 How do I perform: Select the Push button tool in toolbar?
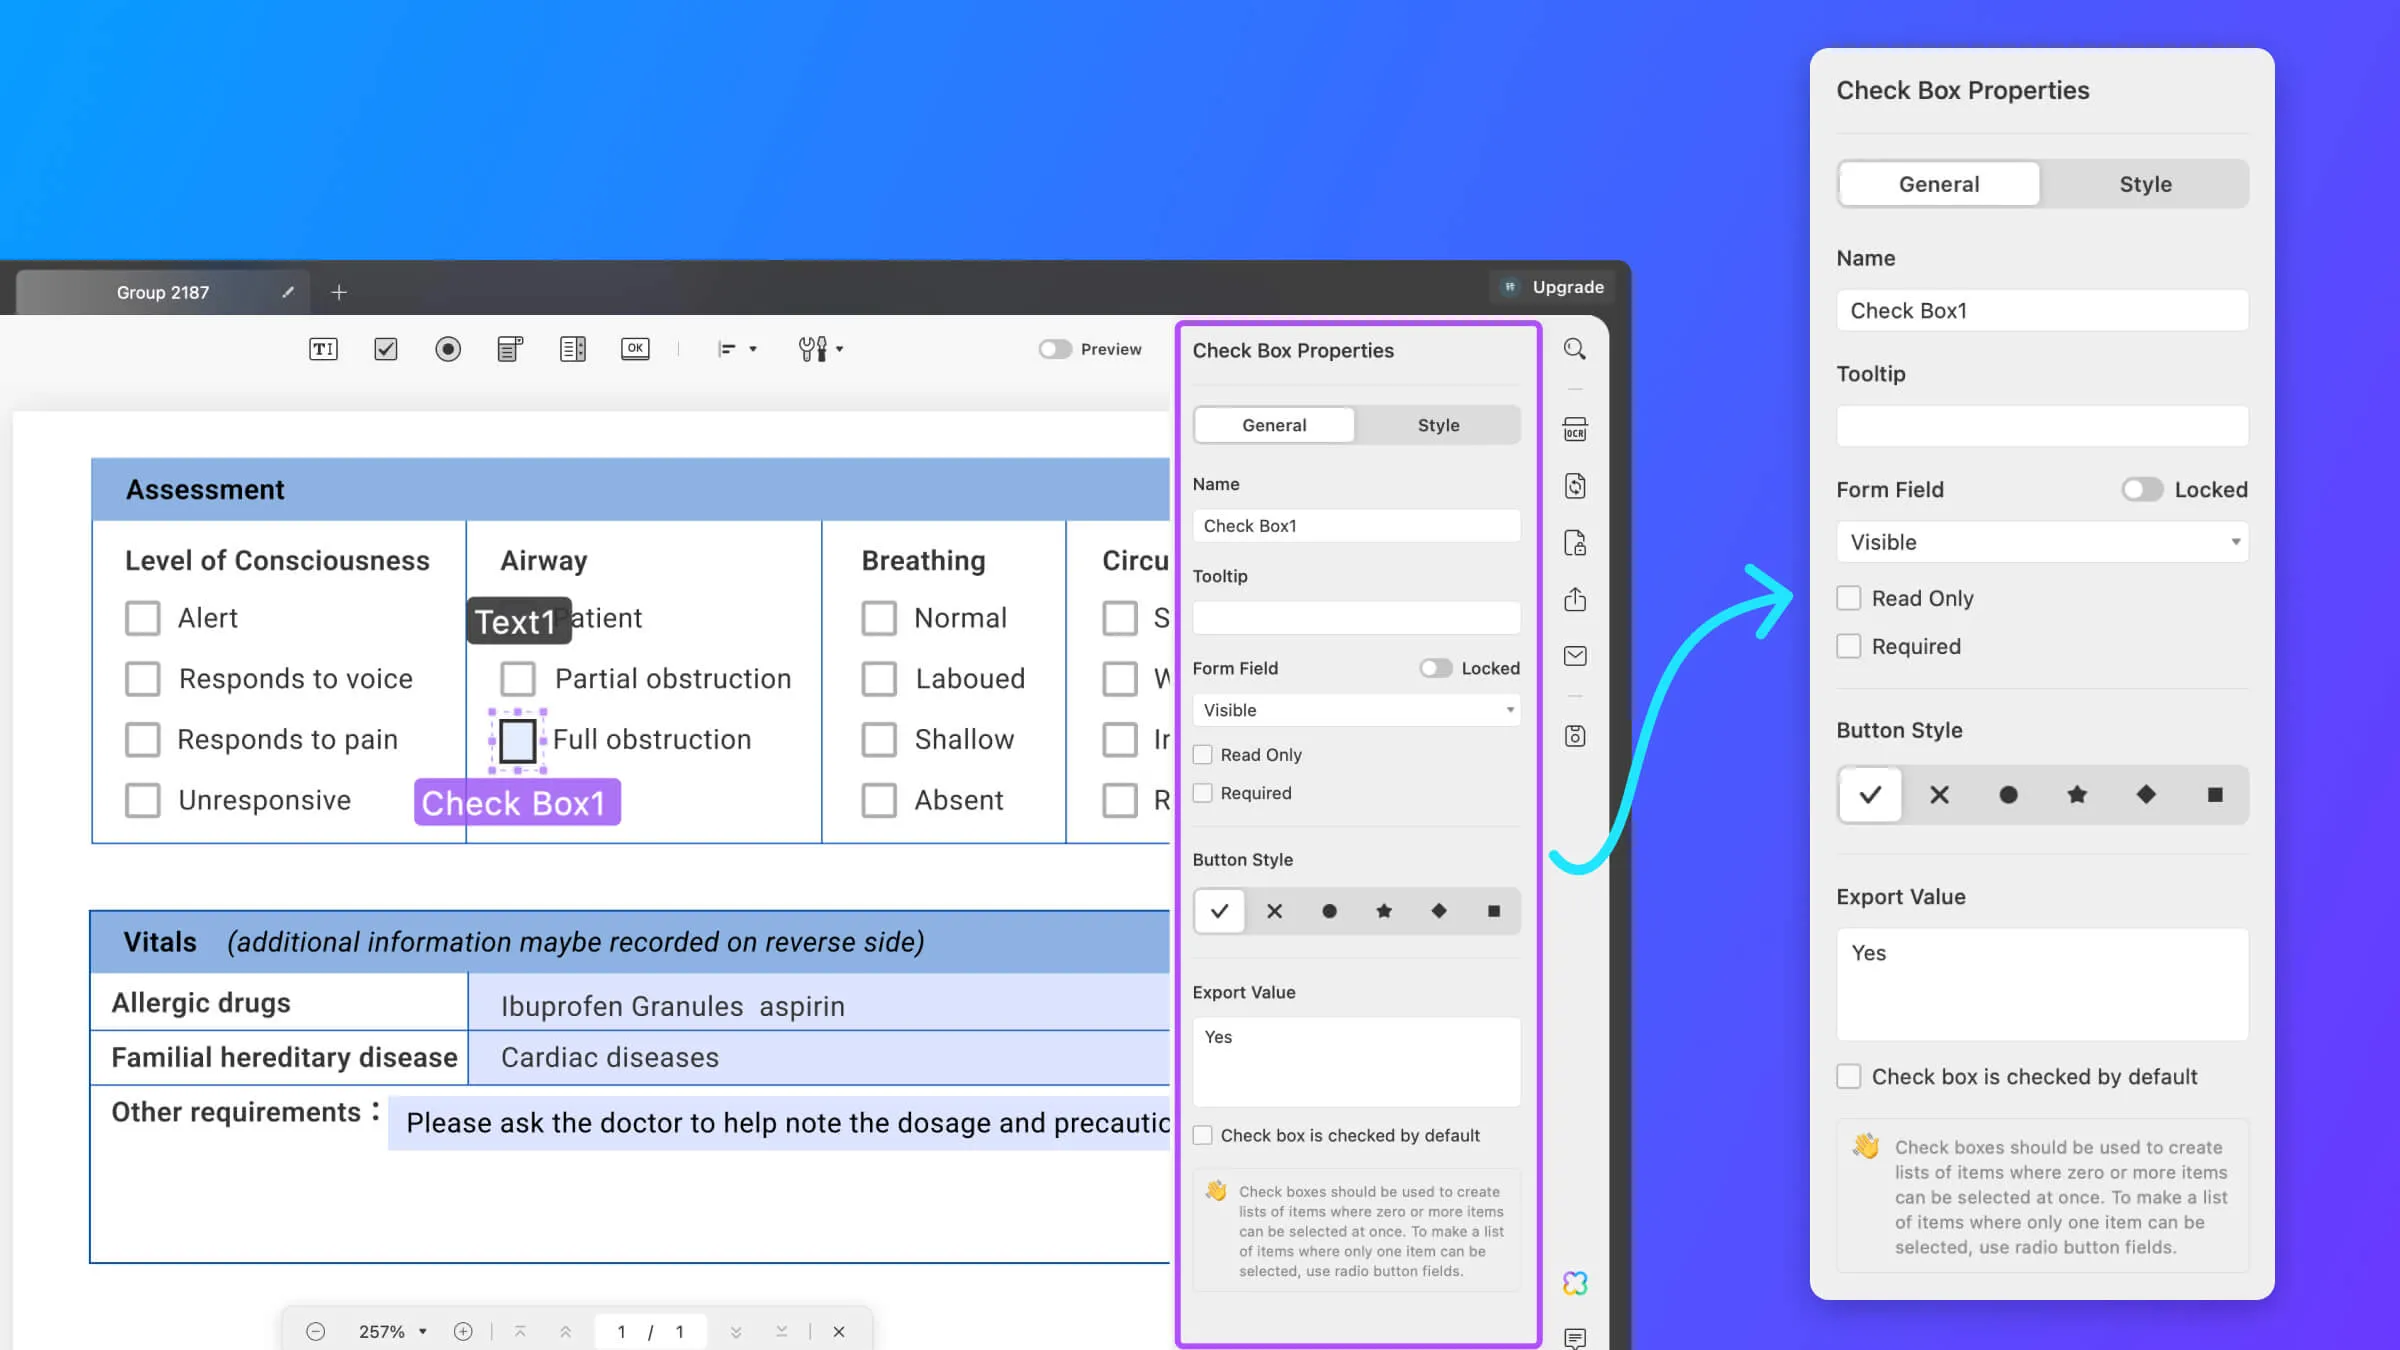click(635, 348)
